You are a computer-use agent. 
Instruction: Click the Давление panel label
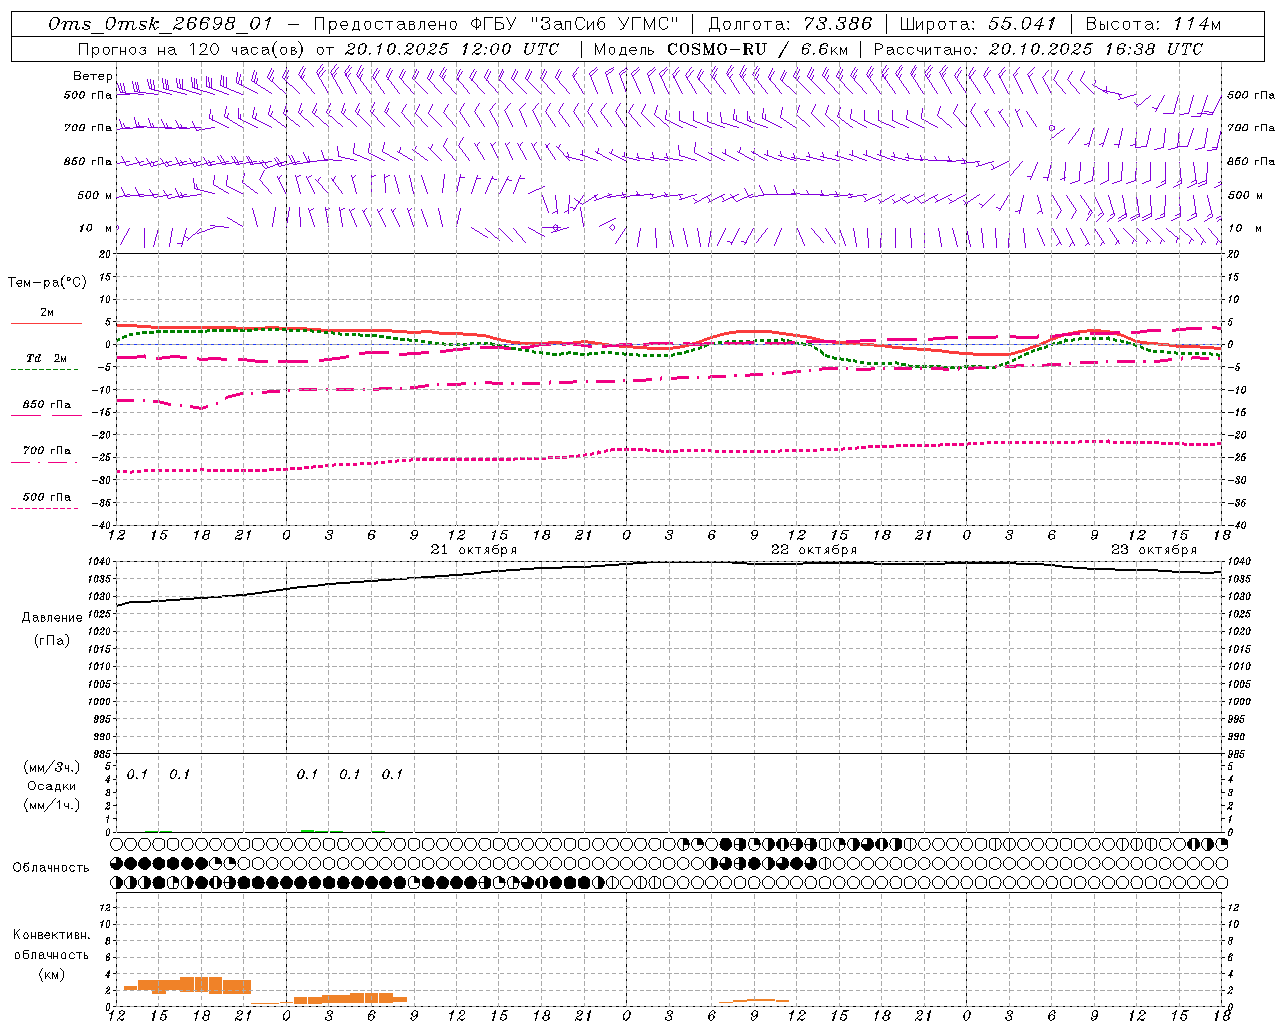52,618
